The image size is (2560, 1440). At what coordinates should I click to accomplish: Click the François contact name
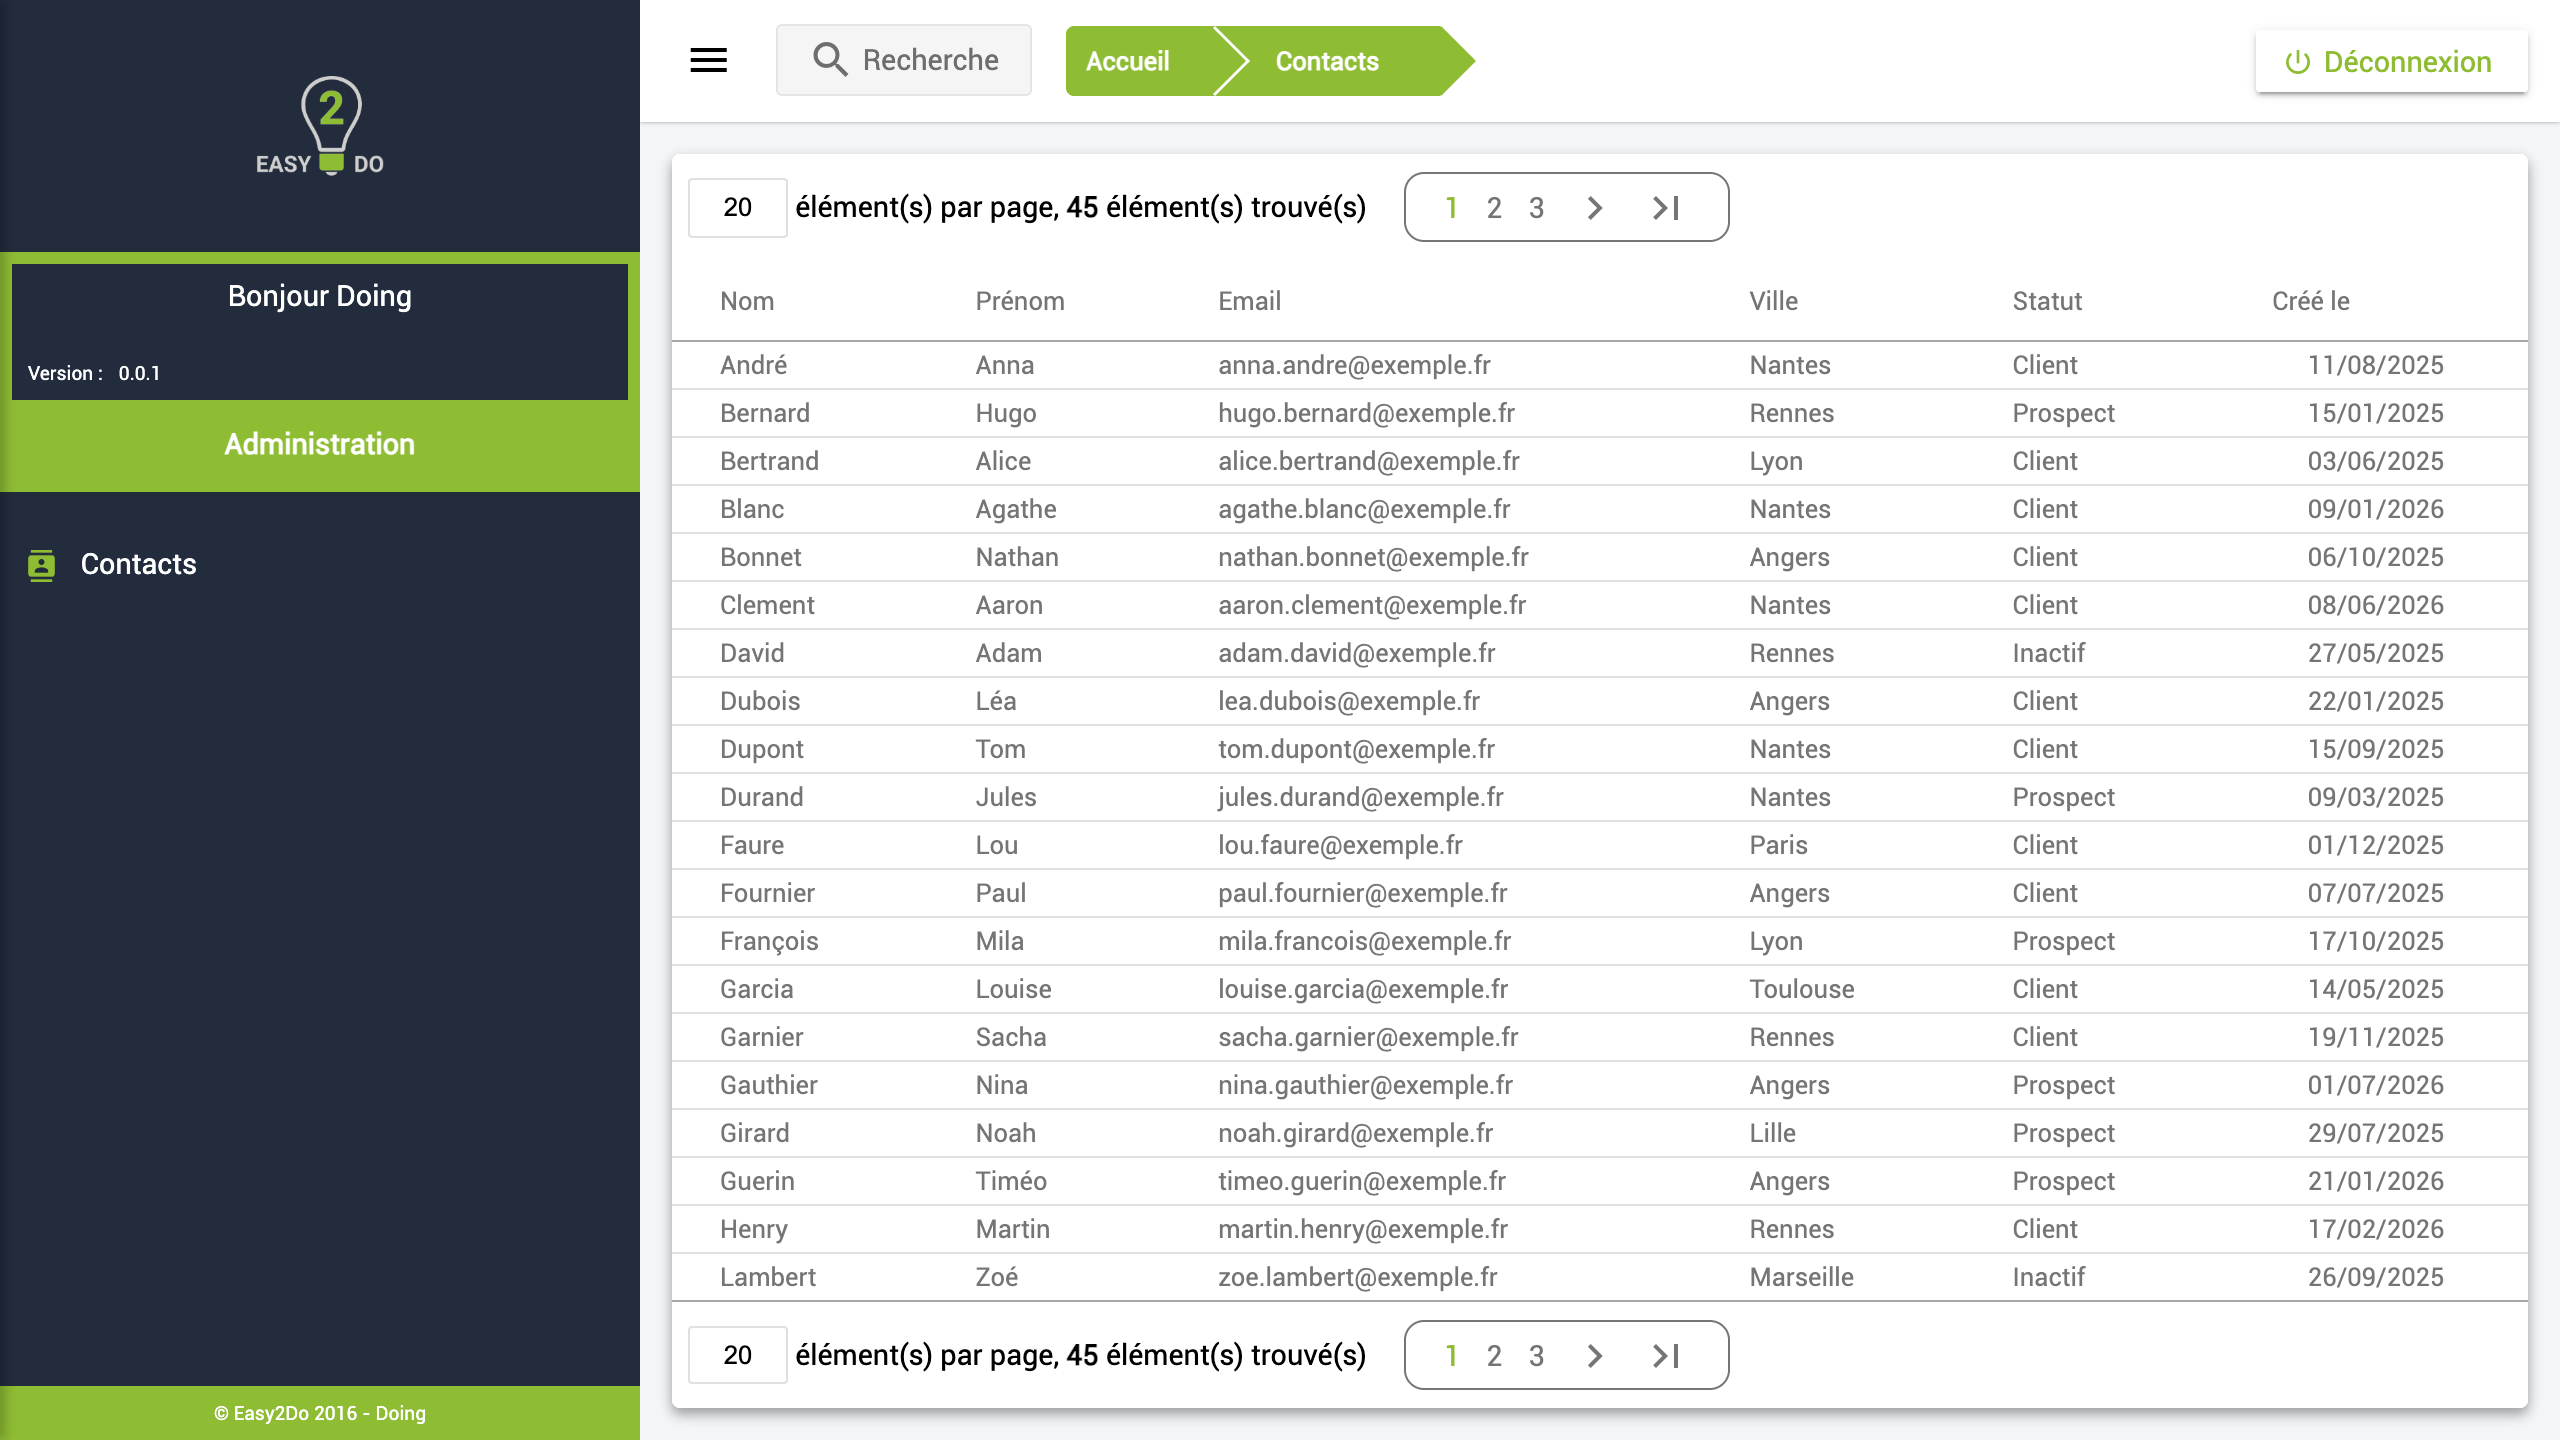click(x=769, y=941)
